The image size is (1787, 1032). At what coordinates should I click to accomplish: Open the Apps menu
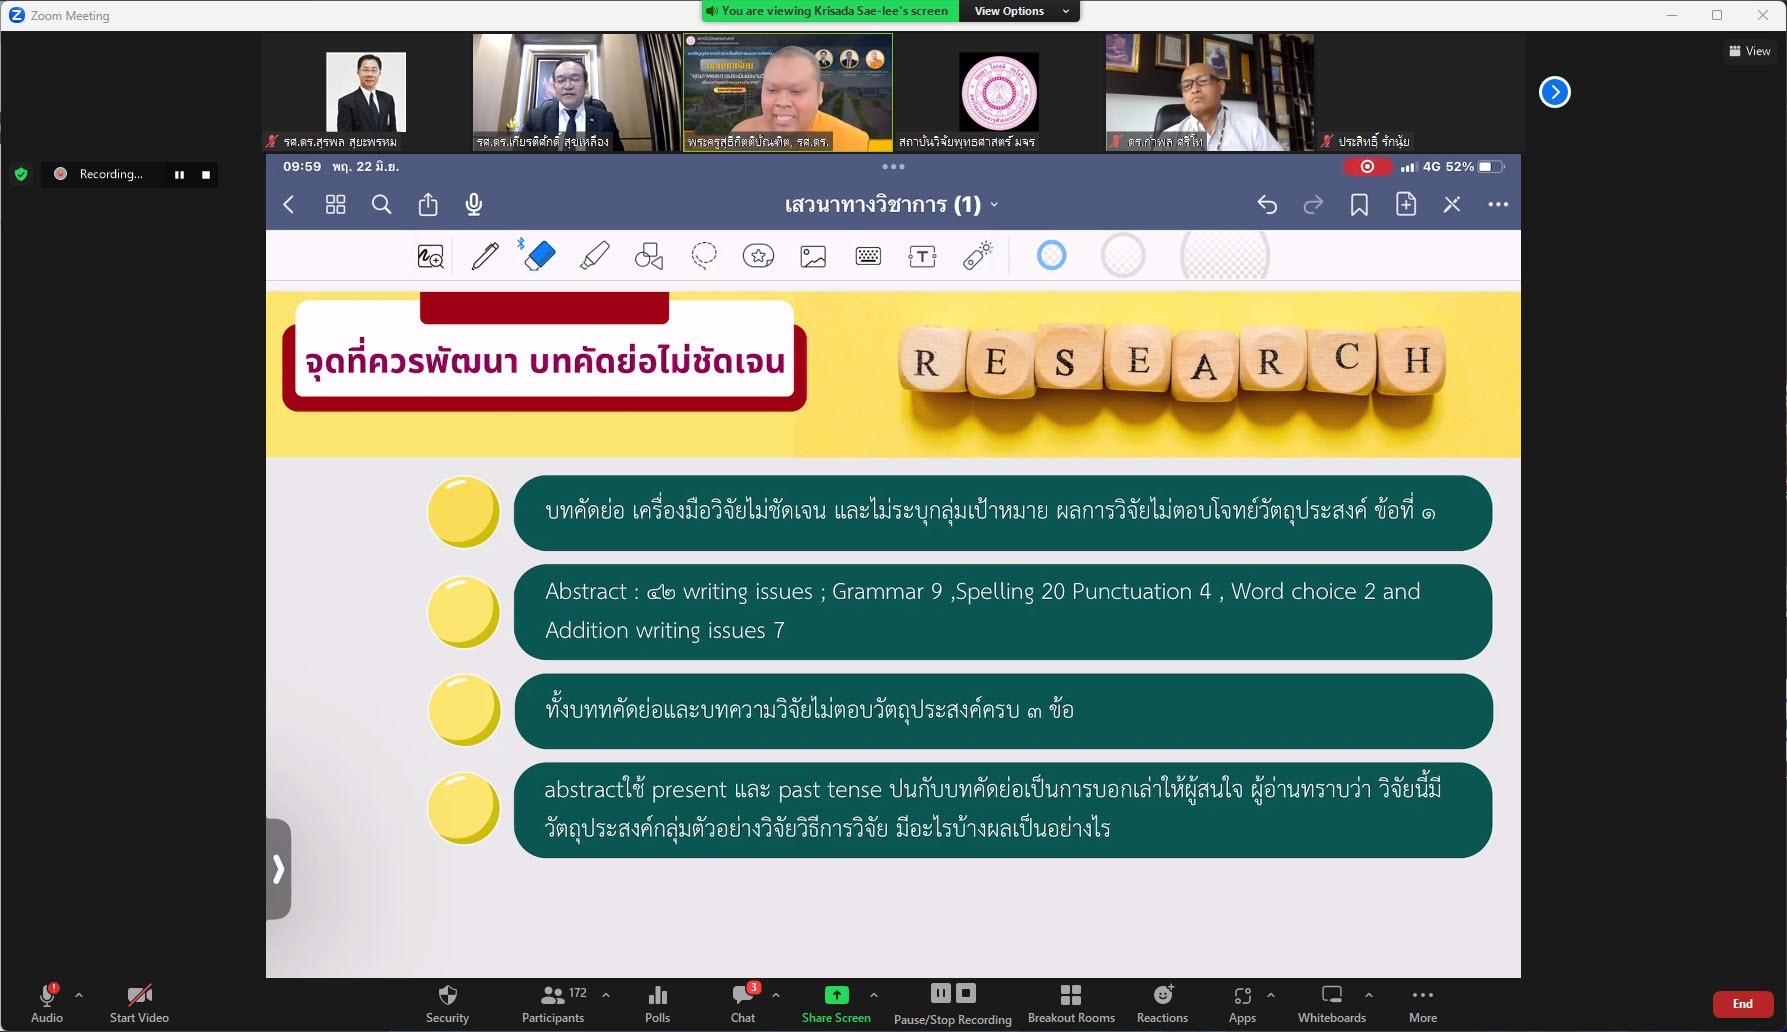click(1242, 1003)
